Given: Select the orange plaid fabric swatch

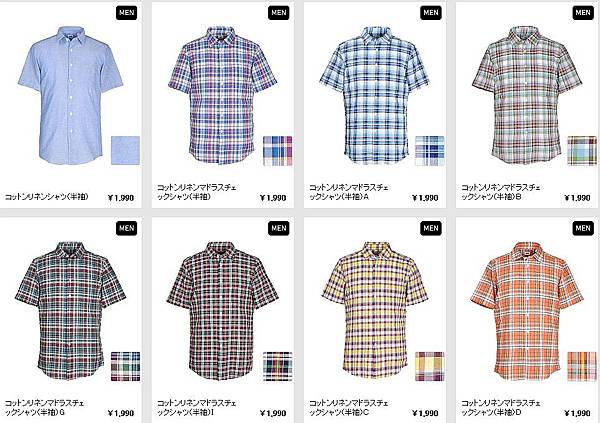Looking at the screenshot, I should (582, 366).
